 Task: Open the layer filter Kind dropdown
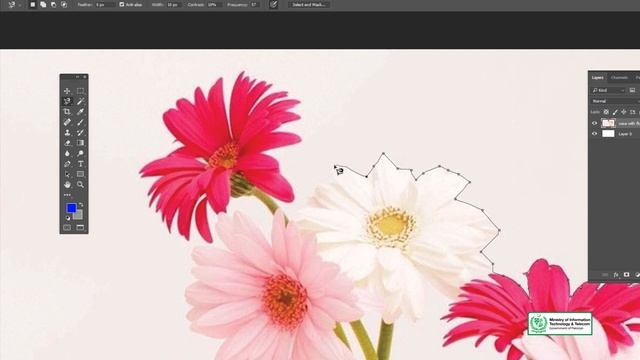point(609,90)
